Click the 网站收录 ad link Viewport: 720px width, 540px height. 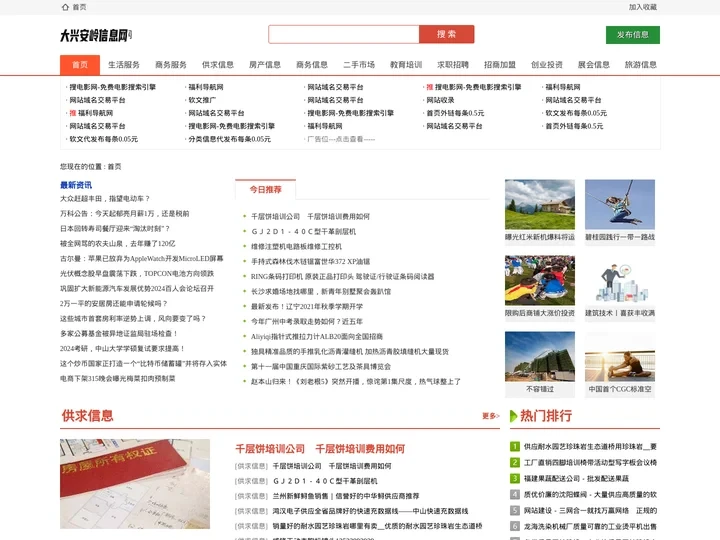(440, 100)
